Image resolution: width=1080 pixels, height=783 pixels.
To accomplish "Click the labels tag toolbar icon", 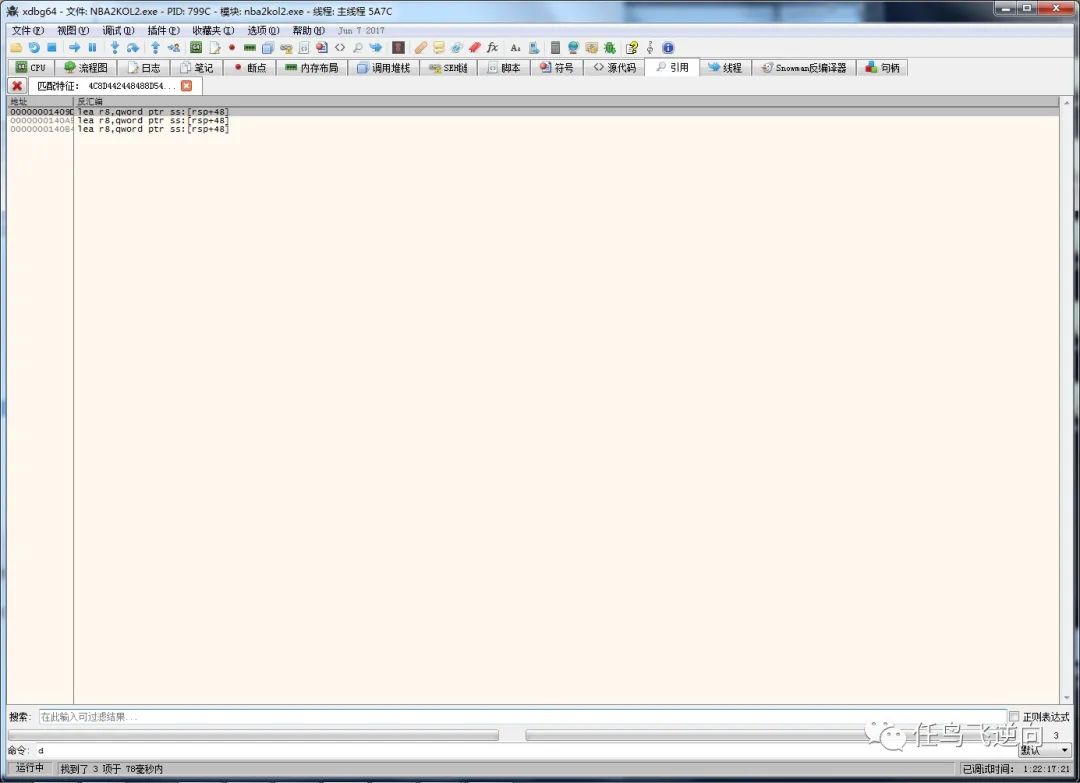I will point(457,48).
